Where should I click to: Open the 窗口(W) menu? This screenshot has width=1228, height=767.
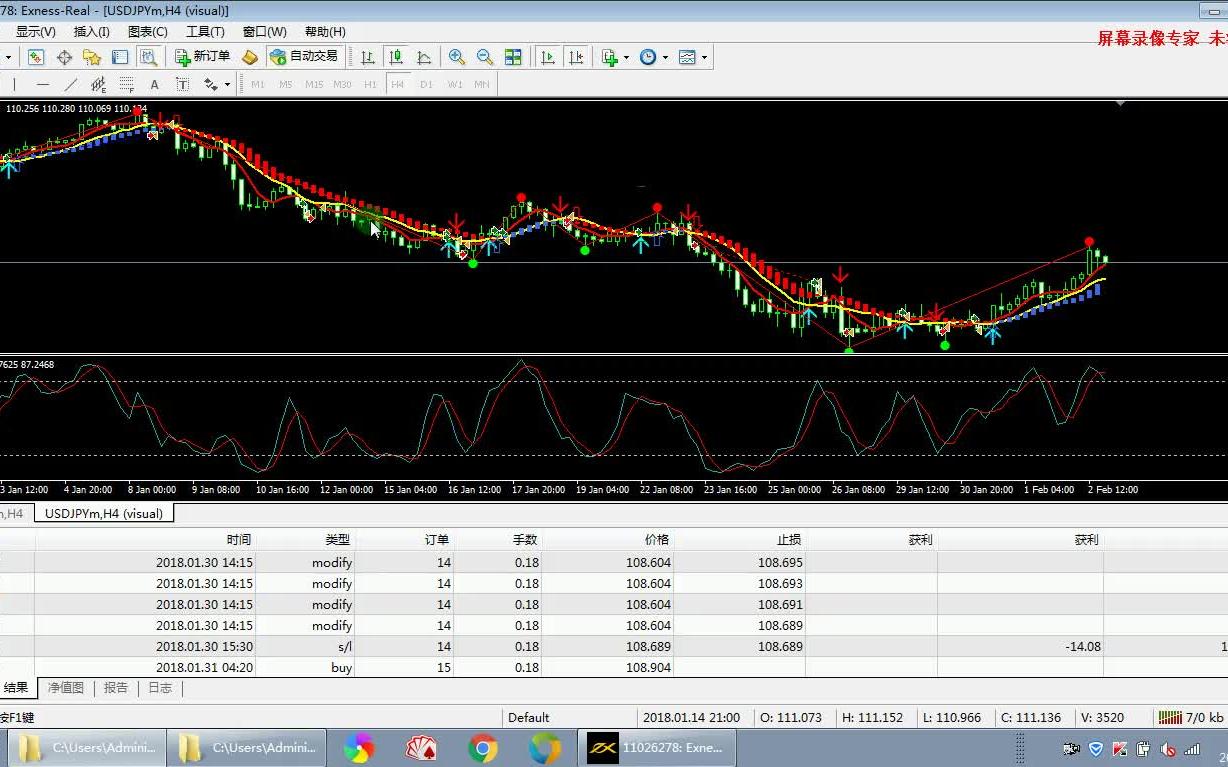[x=264, y=32]
